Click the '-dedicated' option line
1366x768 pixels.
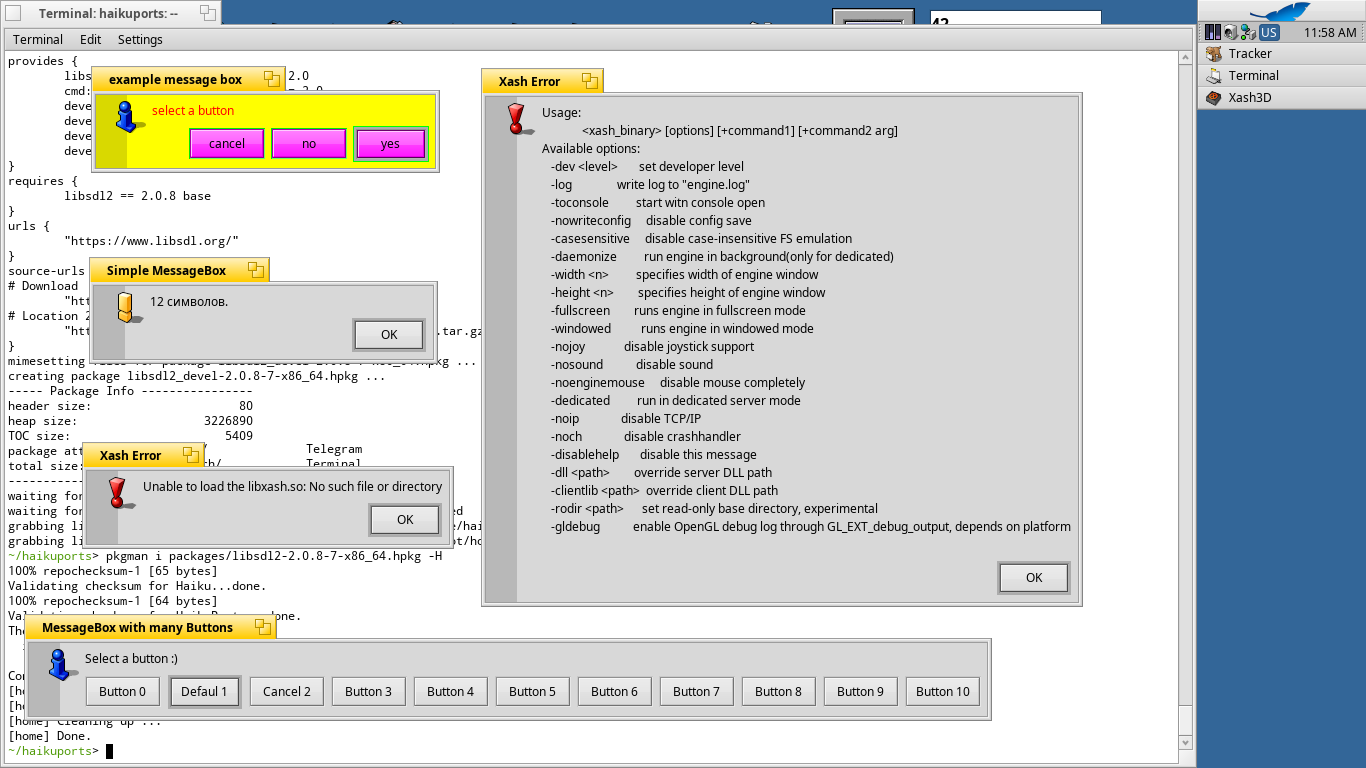pos(676,401)
